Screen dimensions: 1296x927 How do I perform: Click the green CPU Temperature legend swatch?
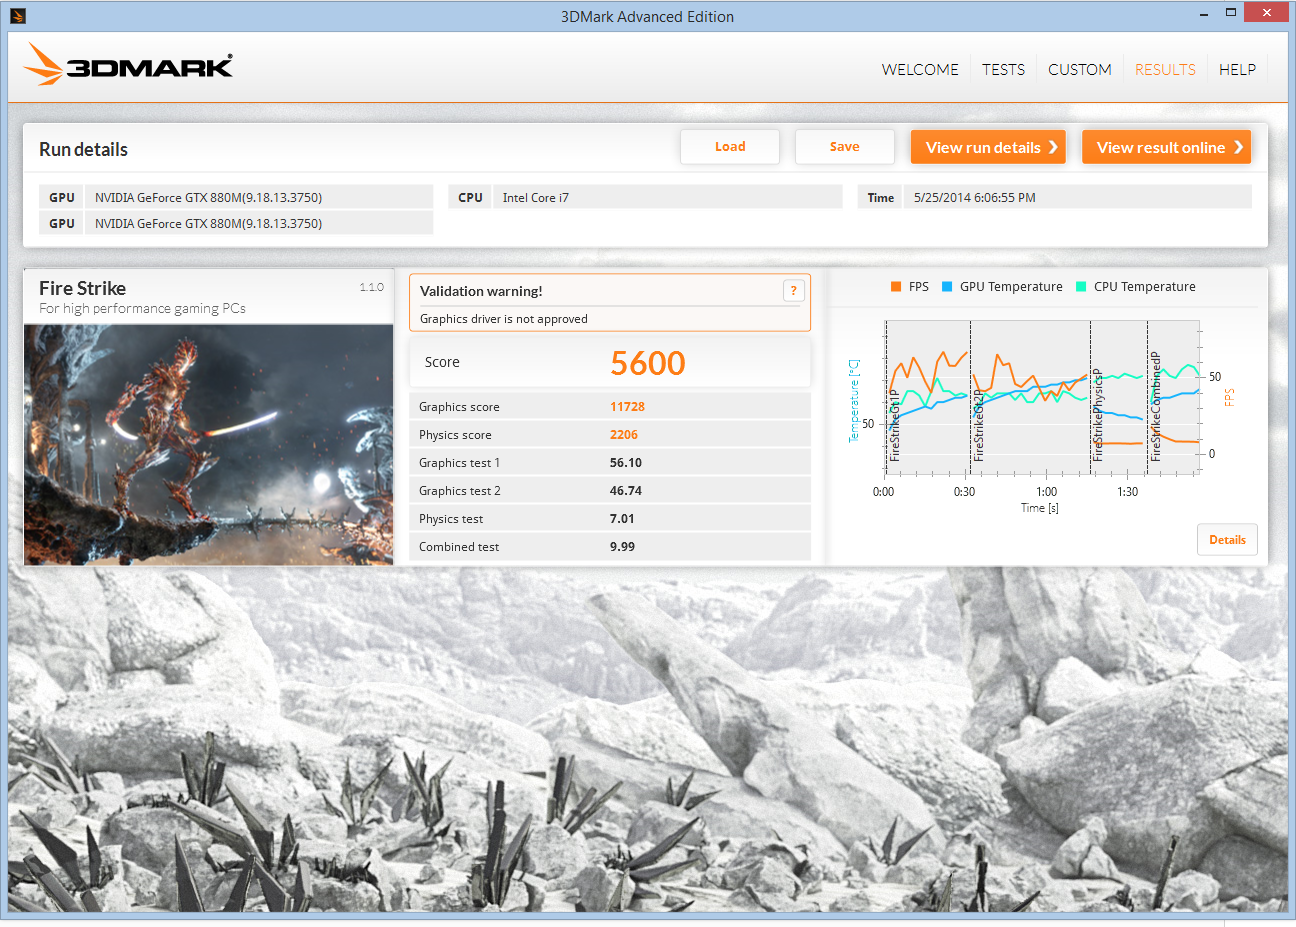[x=1081, y=287]
